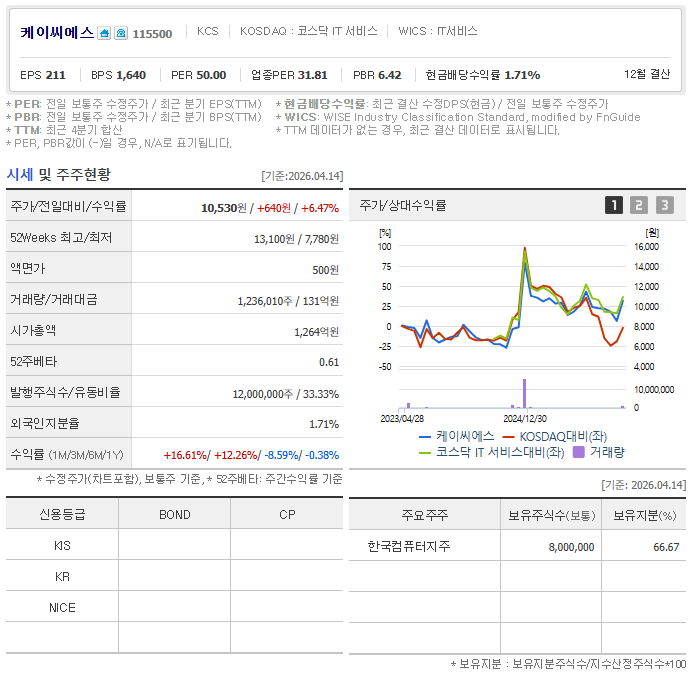696x681 pixels.
Task: Click the 보유지분(%) column header
Action: (x=644, y=515)
